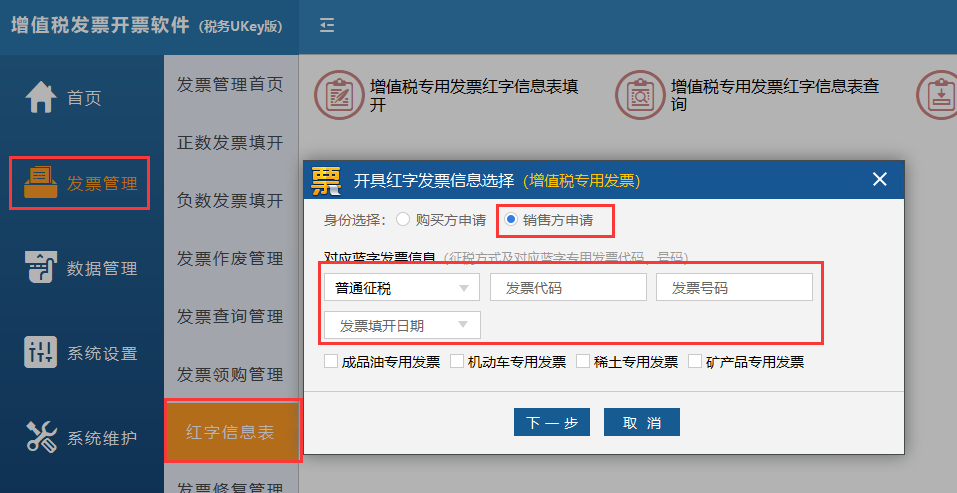Screen dimensions: 957x493
Task: Expand the 普通征税 tax method dropdown
Action: [402, 288]
